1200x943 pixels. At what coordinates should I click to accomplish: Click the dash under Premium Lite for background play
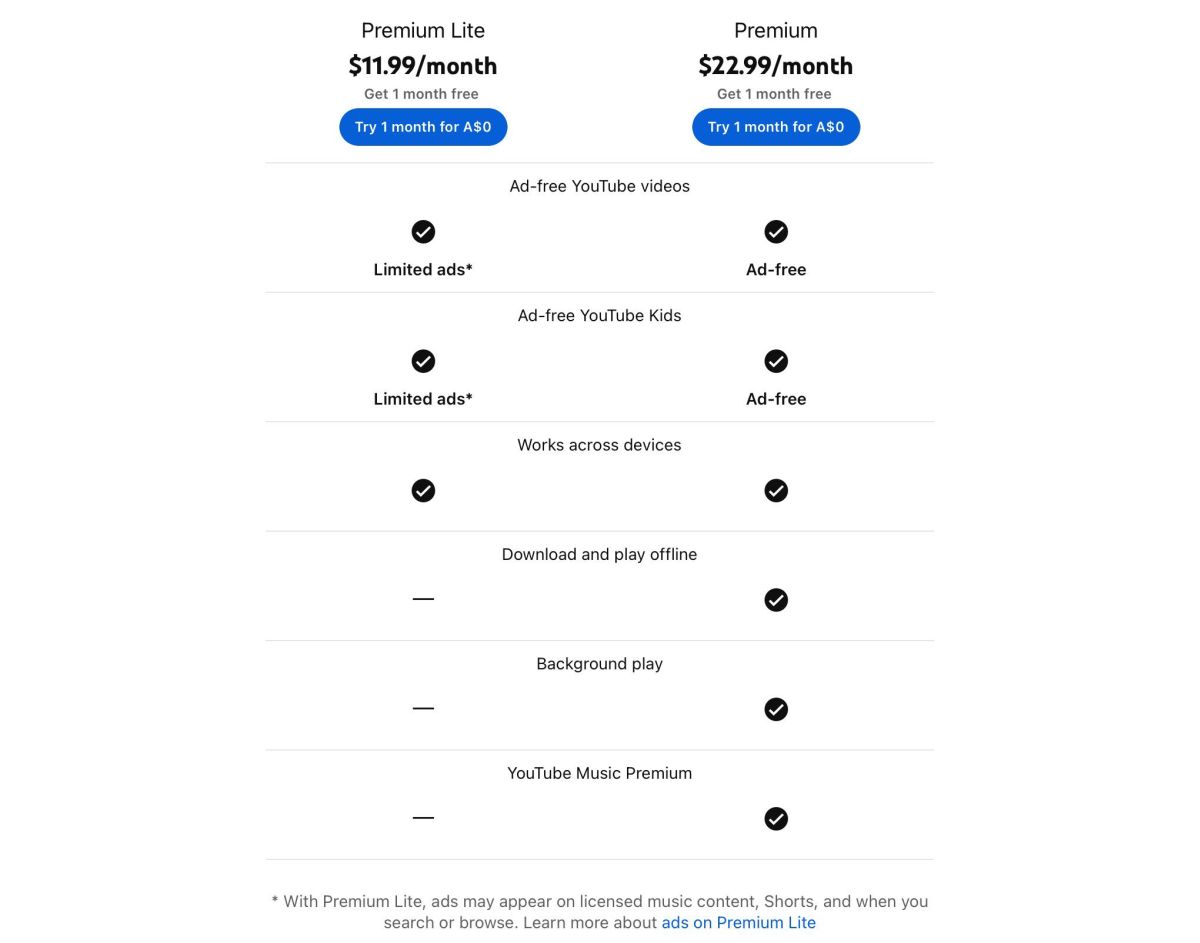pos(423,708)
